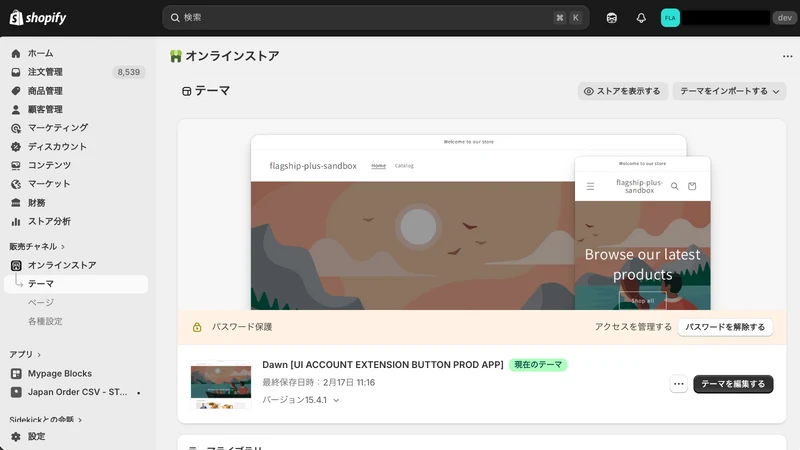
Task: Click the アクセスを管理する link
Action: tap(633, 327)
